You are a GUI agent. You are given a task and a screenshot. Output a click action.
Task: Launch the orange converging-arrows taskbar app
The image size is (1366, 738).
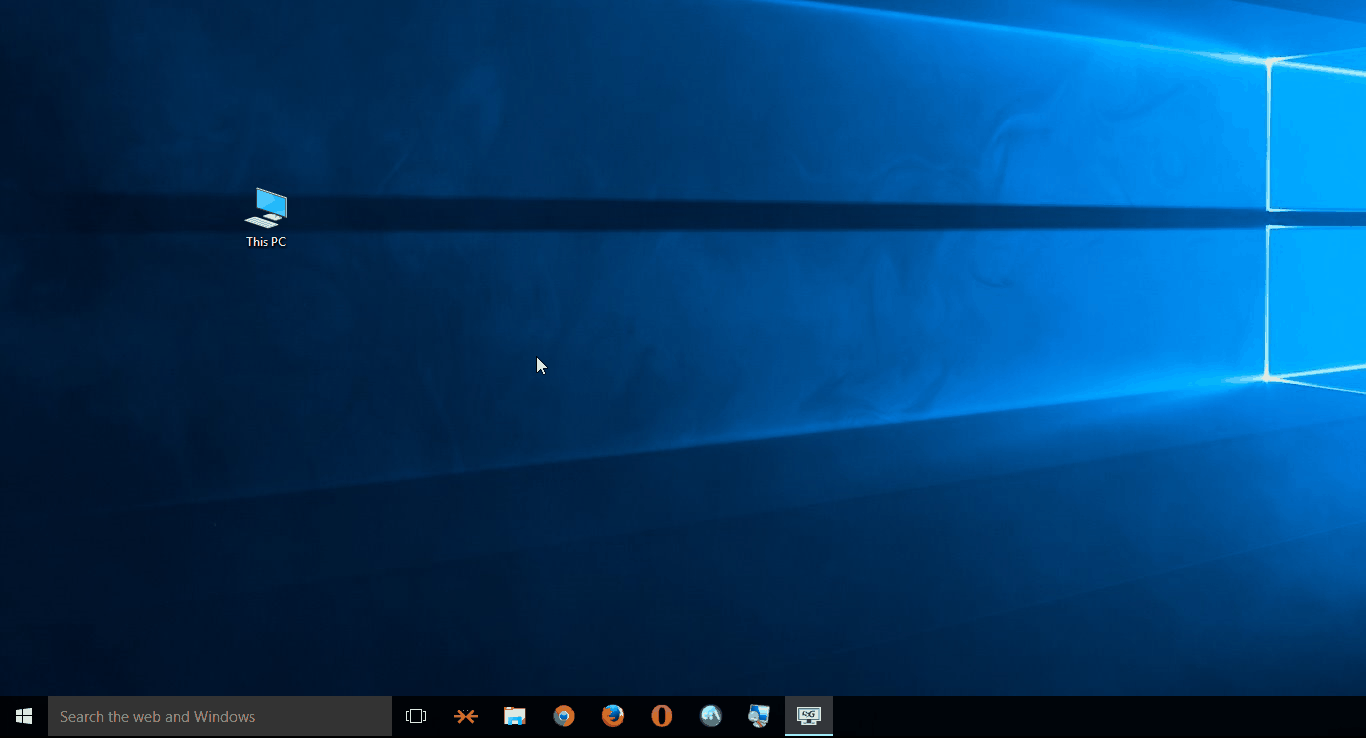[466, 716]
